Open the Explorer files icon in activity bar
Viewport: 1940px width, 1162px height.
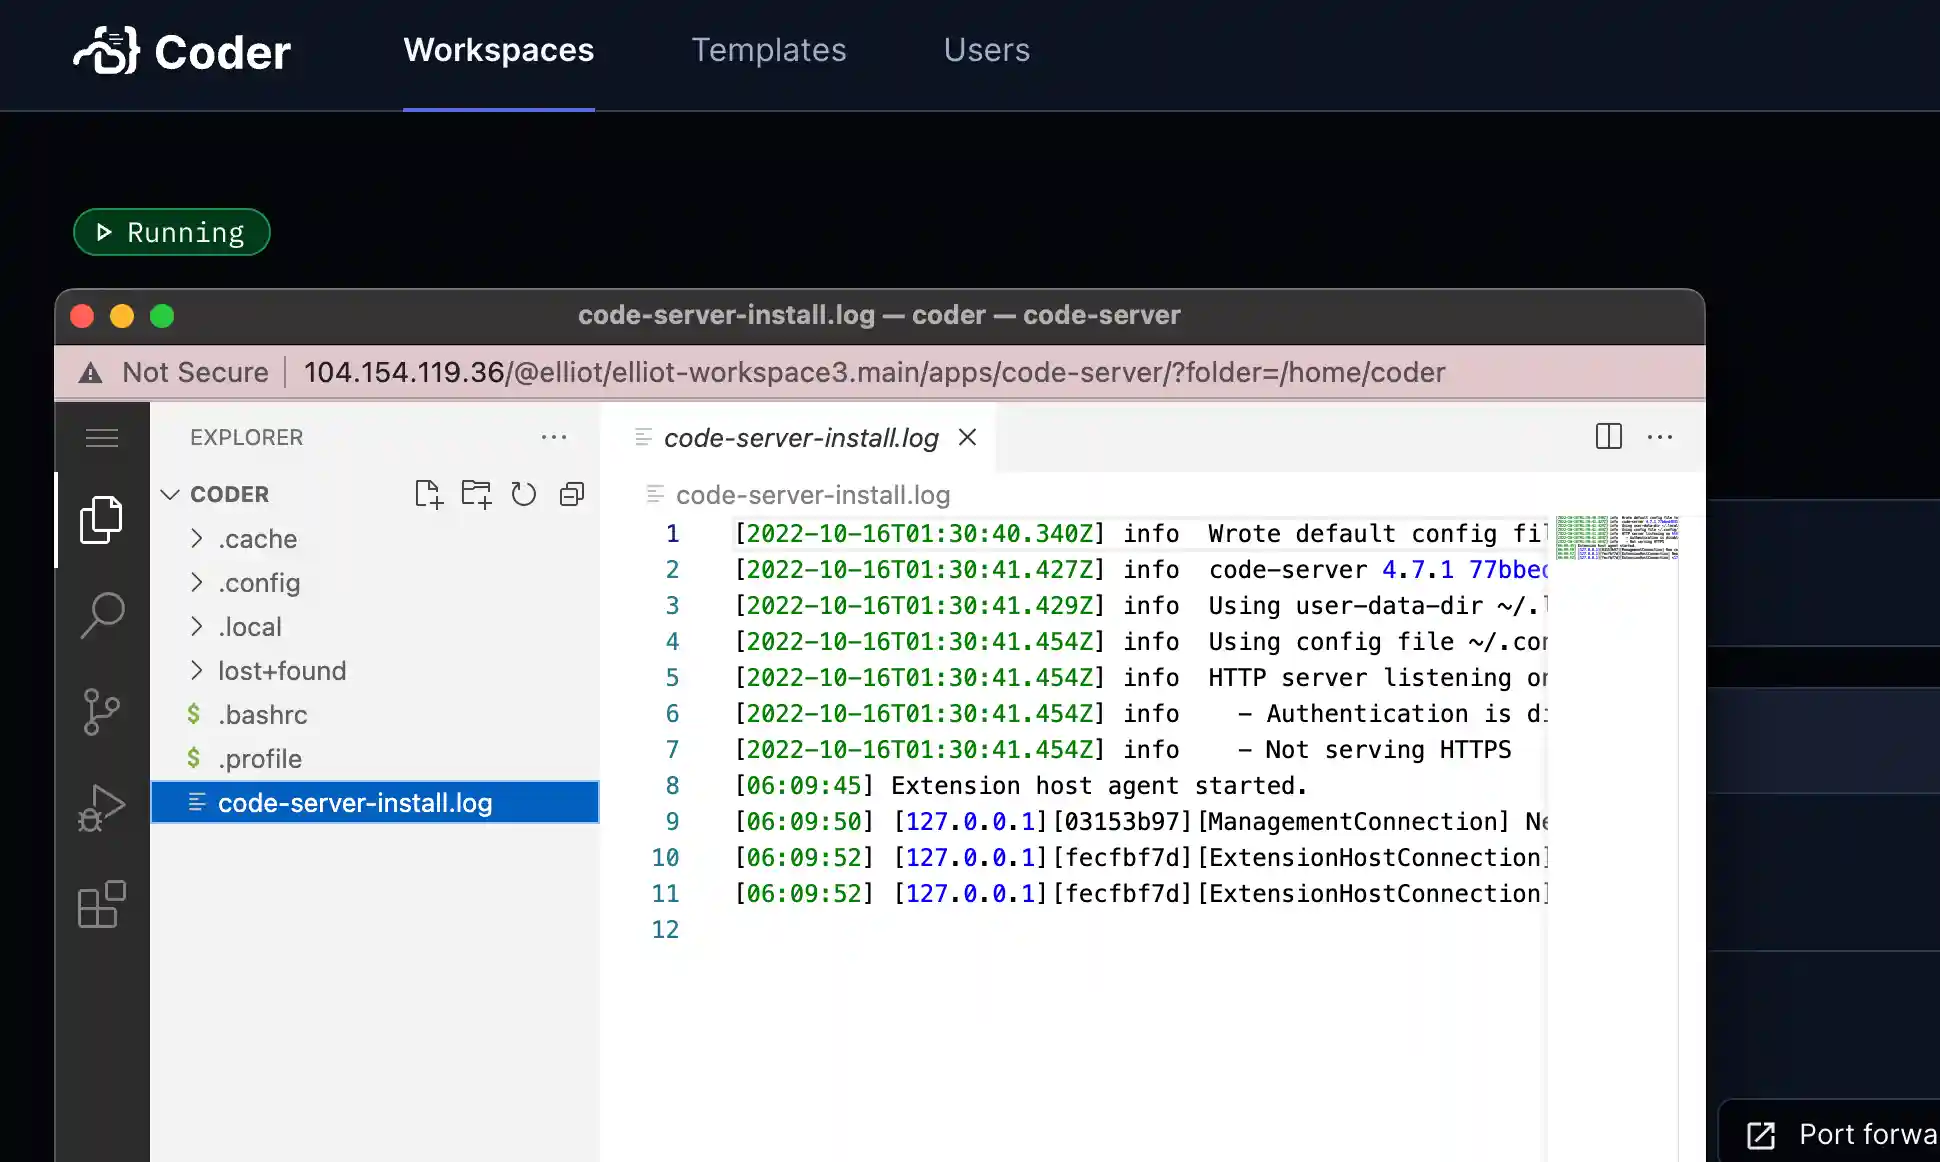(101, 519)
